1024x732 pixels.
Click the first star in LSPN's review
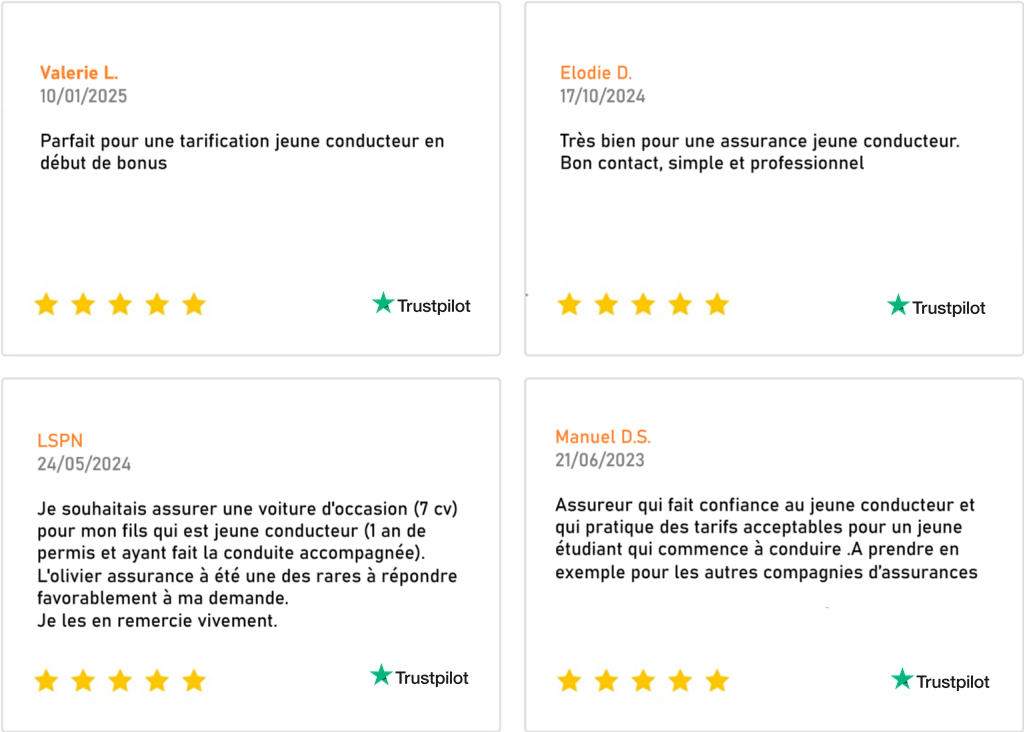click(x=46, y=681)
